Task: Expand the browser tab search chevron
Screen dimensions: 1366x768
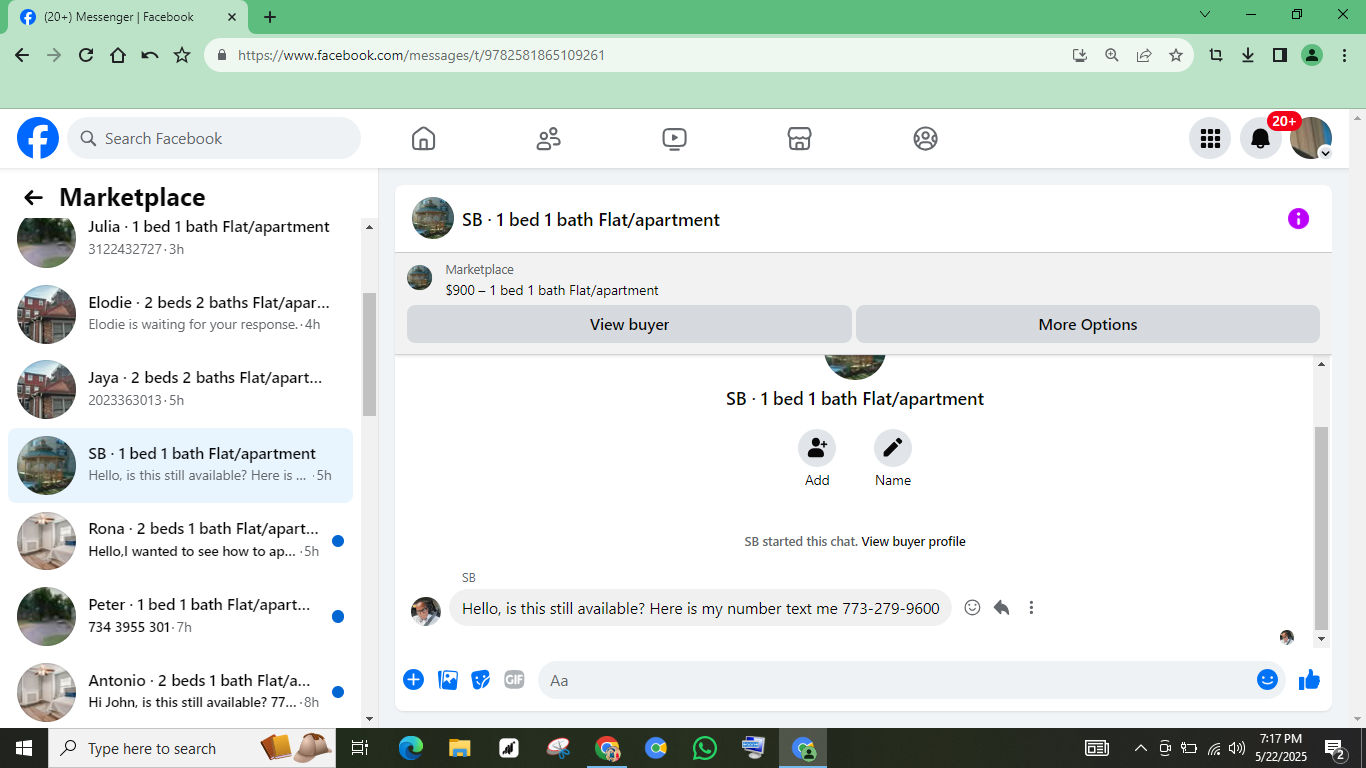Action: point(1205,15)
